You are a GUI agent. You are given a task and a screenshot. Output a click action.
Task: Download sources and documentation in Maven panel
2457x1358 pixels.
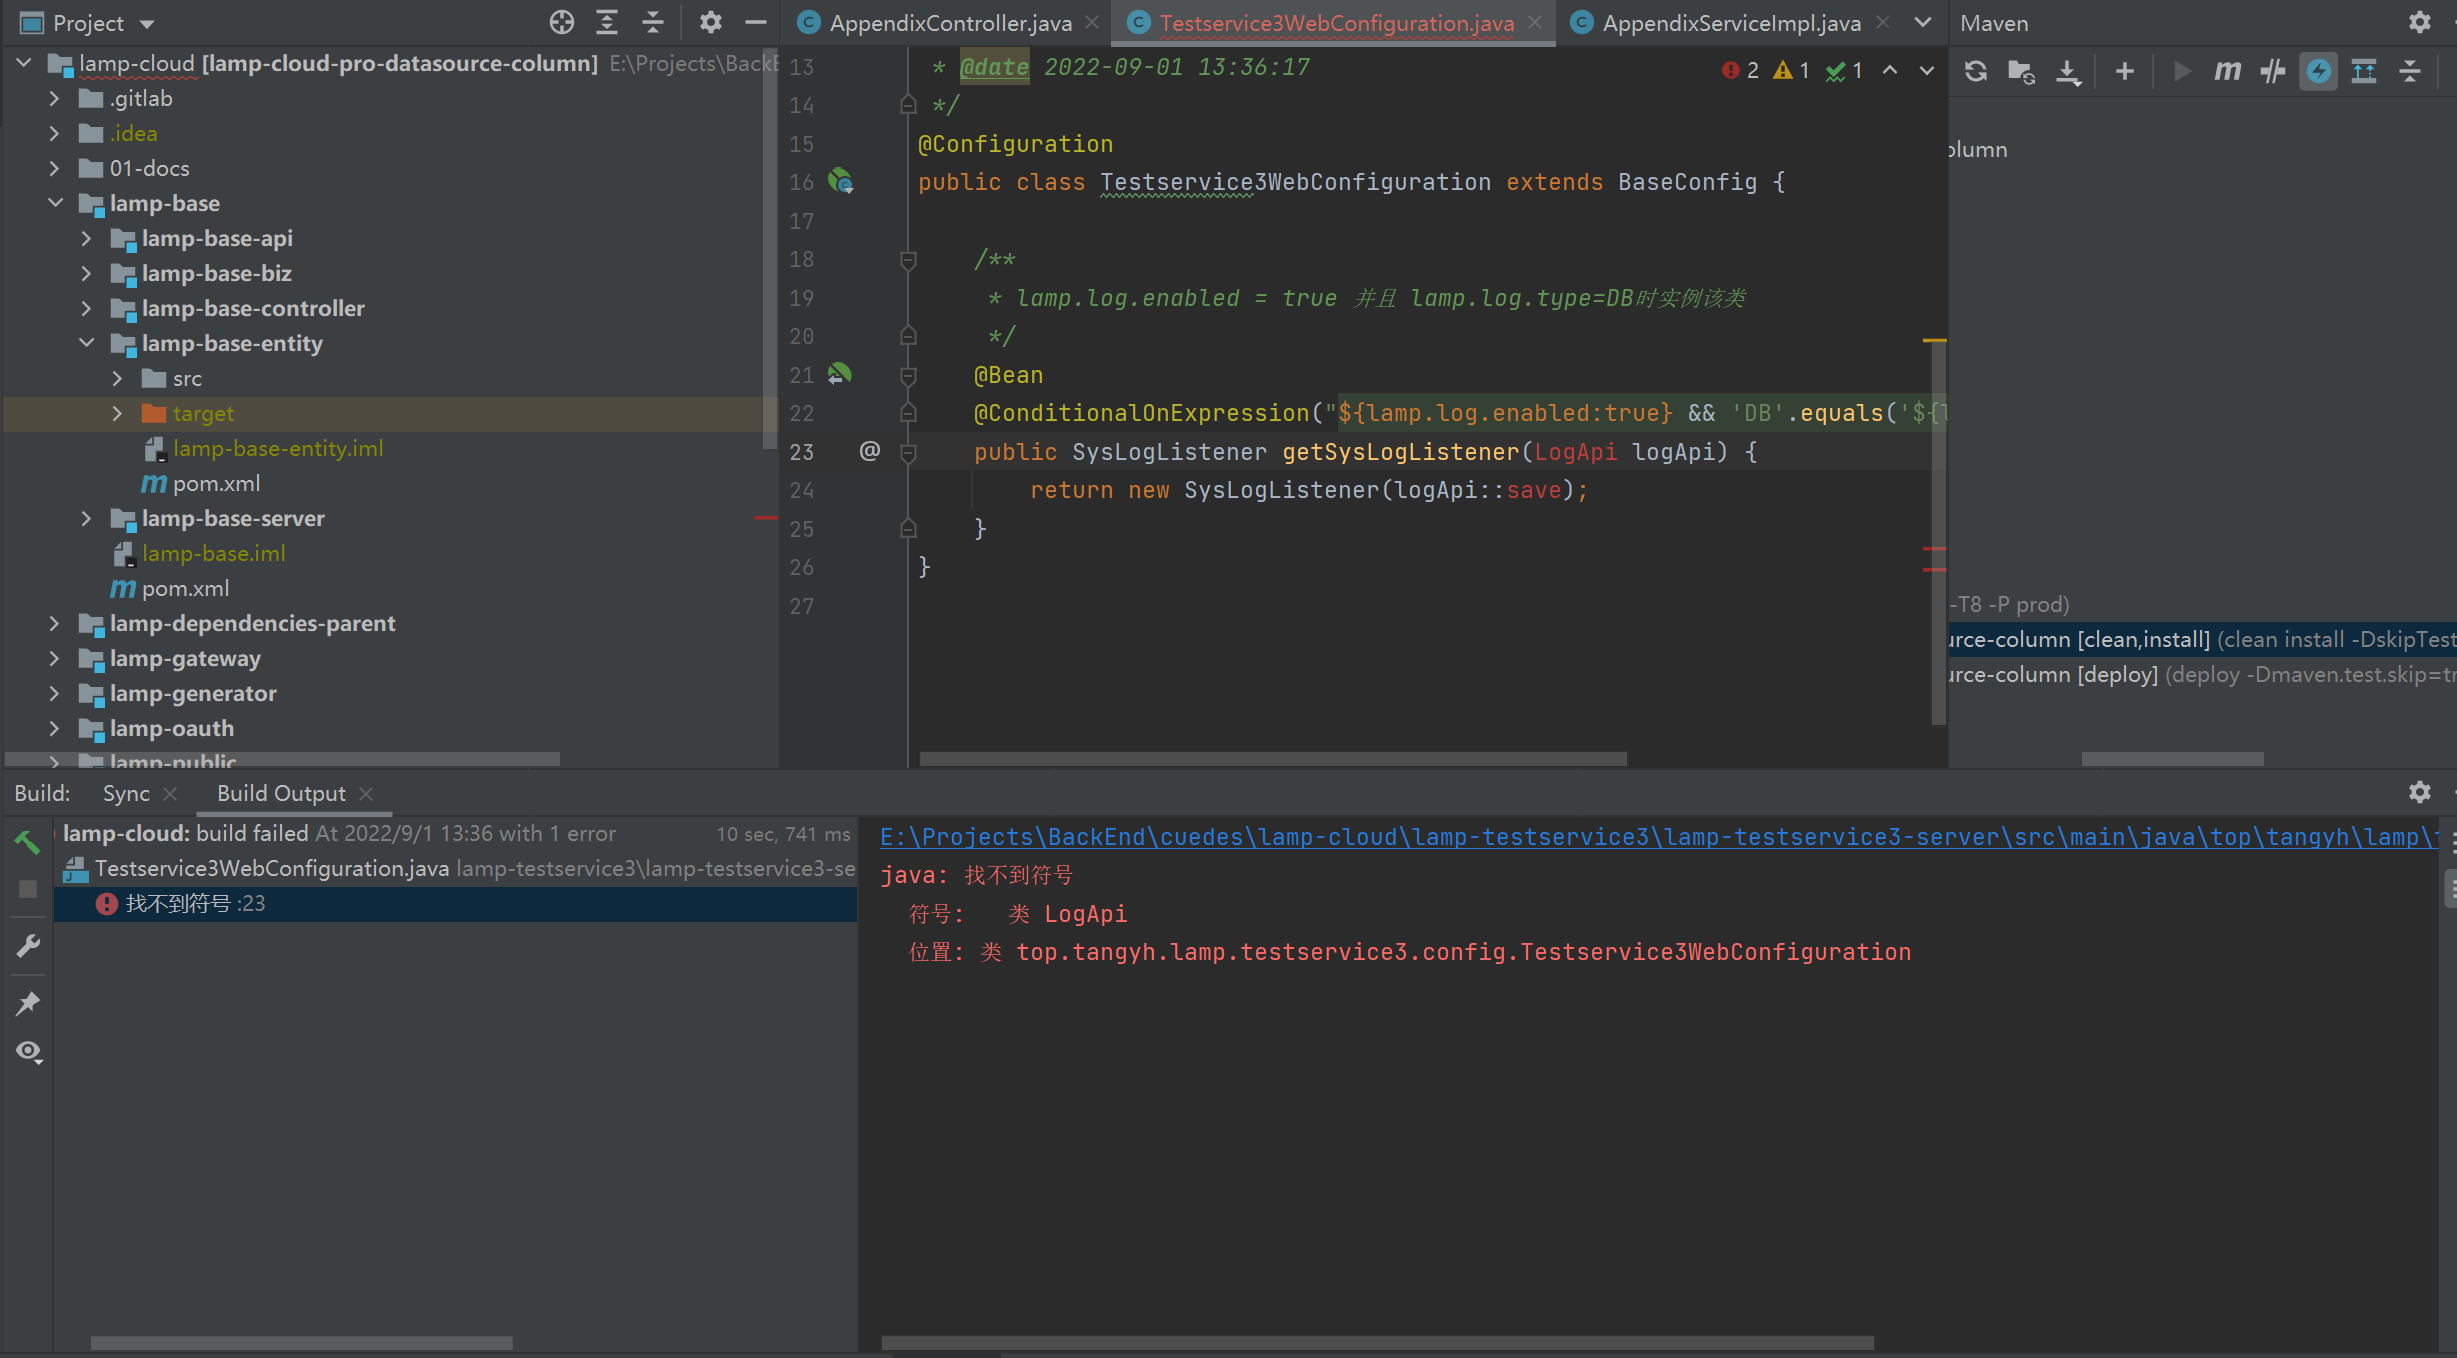(2068, 70)
